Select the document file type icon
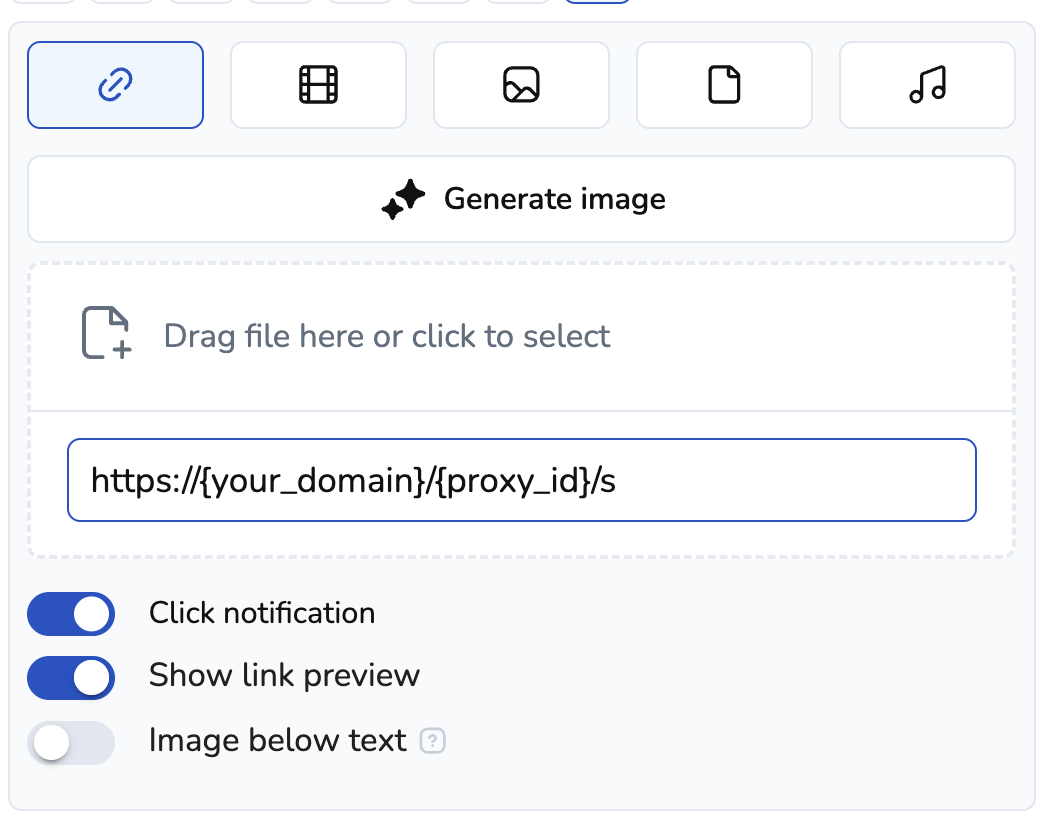Image resolution: width=1048 pixels, height=822 pixels. 724,86
